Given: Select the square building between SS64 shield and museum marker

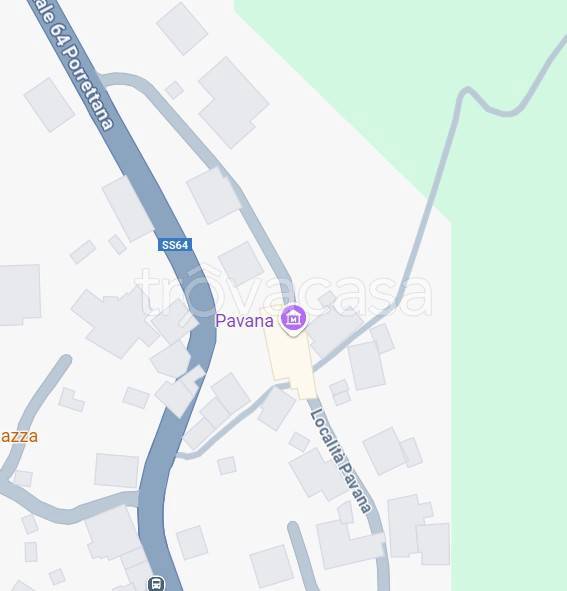Looking at the screenshot, I should click(x=241, y=264).
